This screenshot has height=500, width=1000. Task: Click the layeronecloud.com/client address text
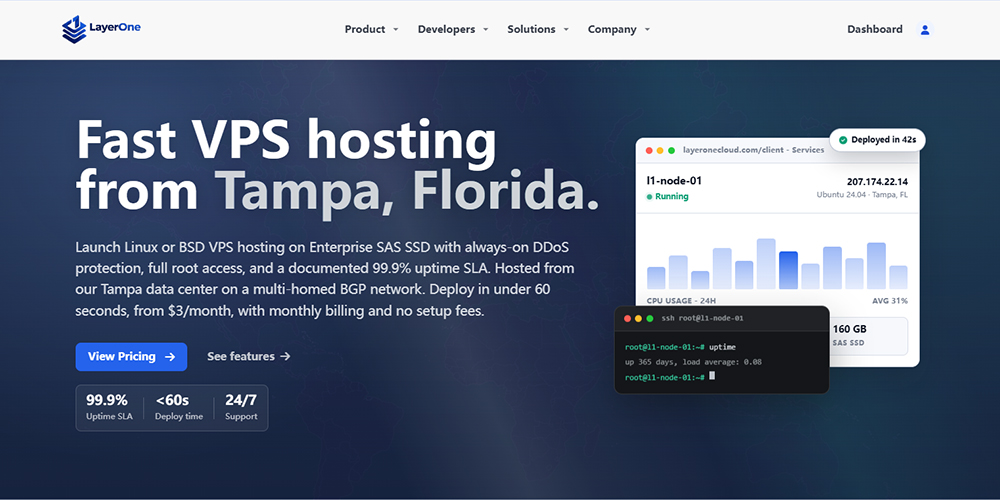point(753,151)
